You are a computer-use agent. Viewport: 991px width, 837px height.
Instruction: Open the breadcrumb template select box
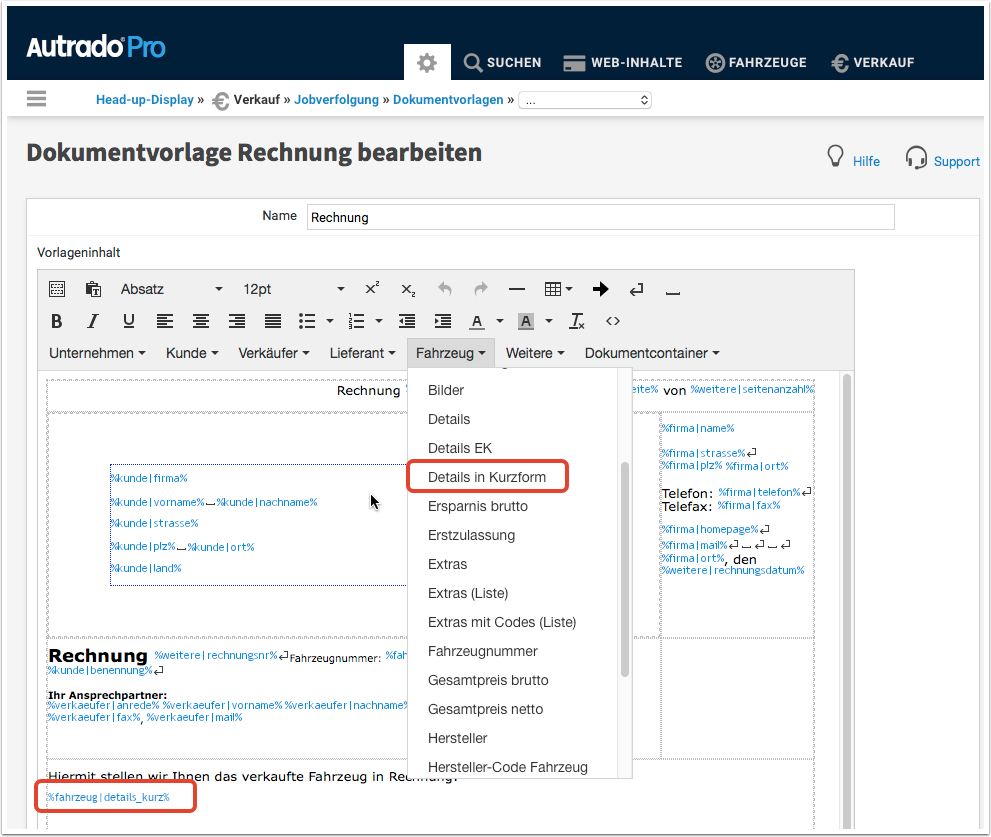585,100
